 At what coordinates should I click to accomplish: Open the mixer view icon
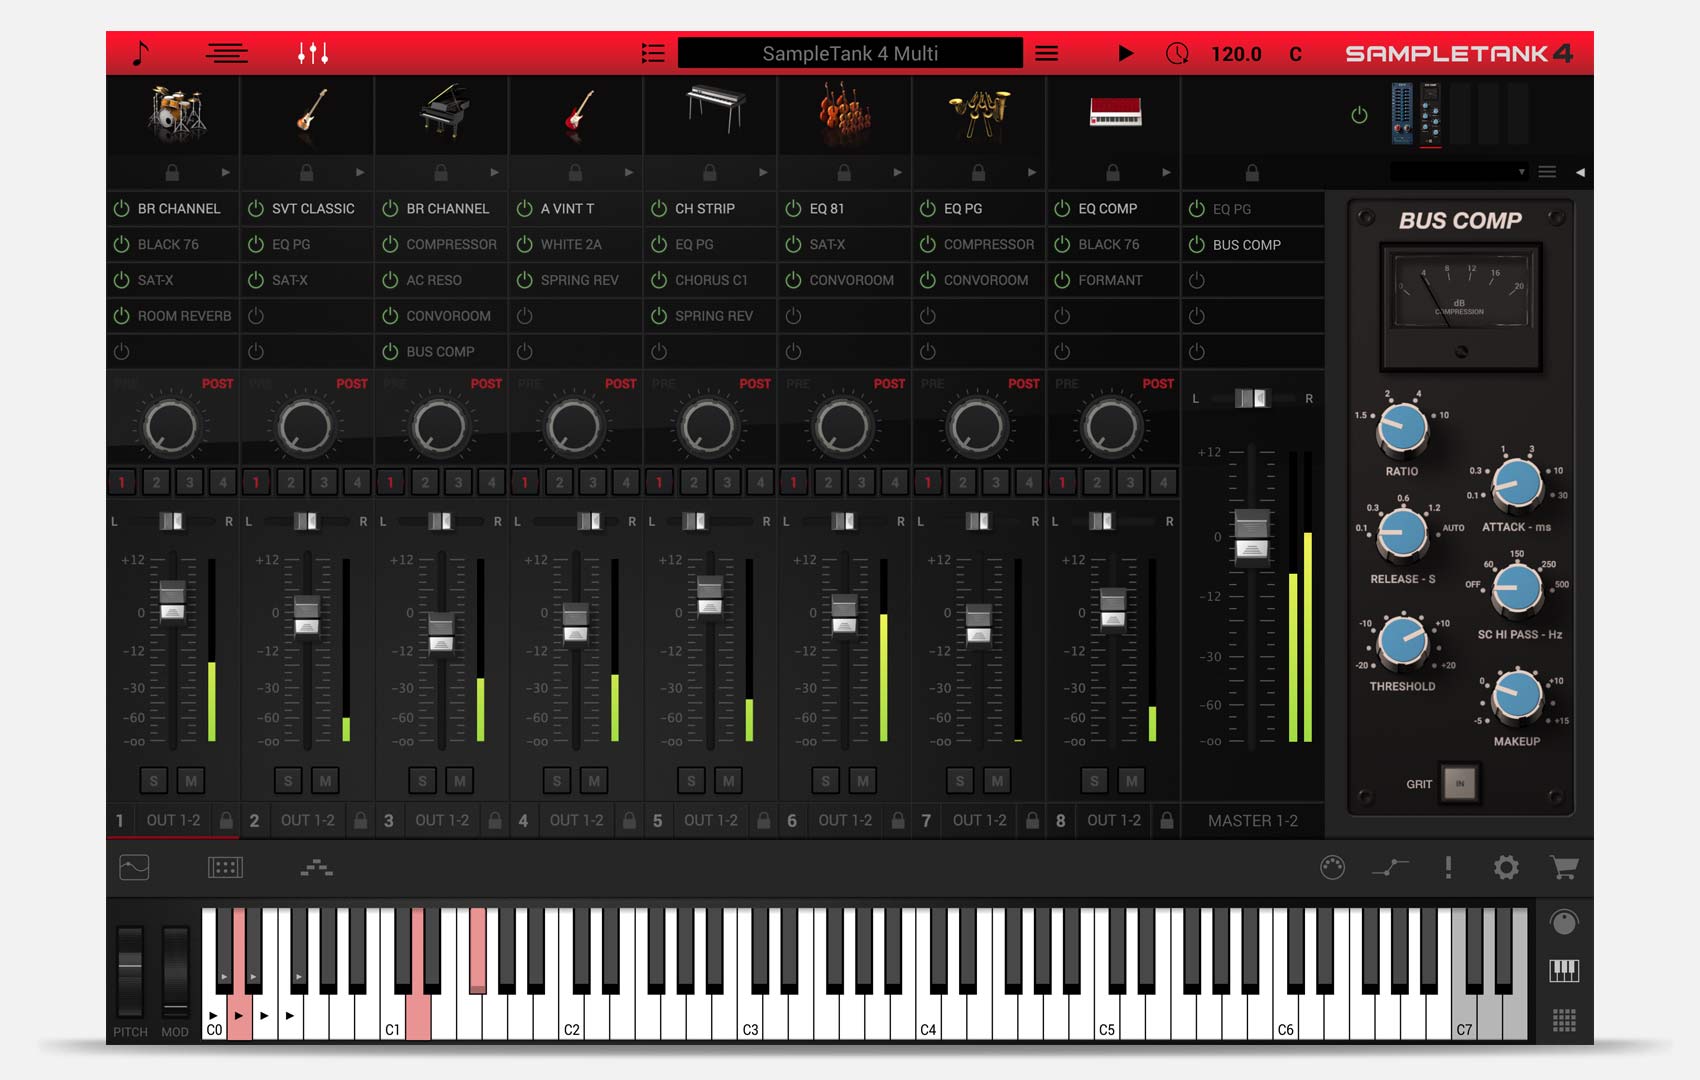313,53
